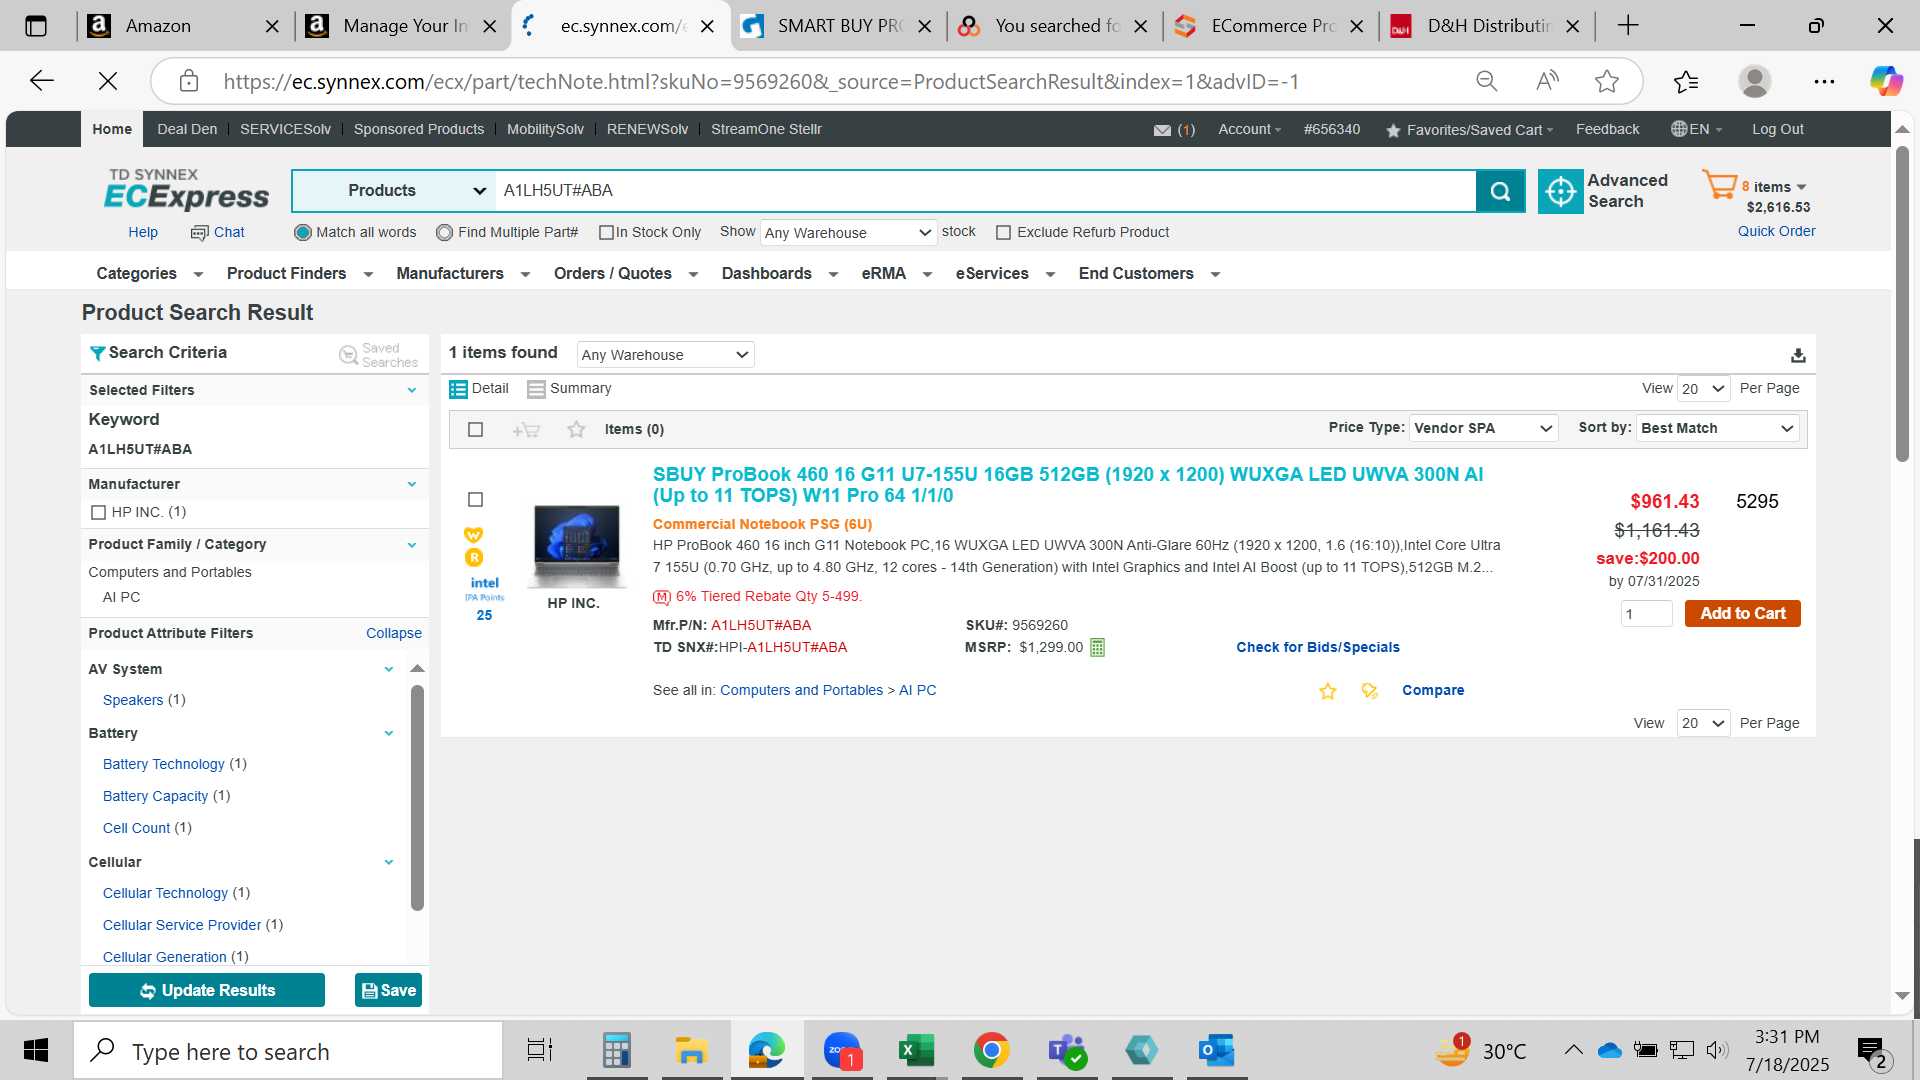The height and width of the screenshot is (1080, 1920).
Task: Open the Product Finders menu
Action: tap(300, 274)
